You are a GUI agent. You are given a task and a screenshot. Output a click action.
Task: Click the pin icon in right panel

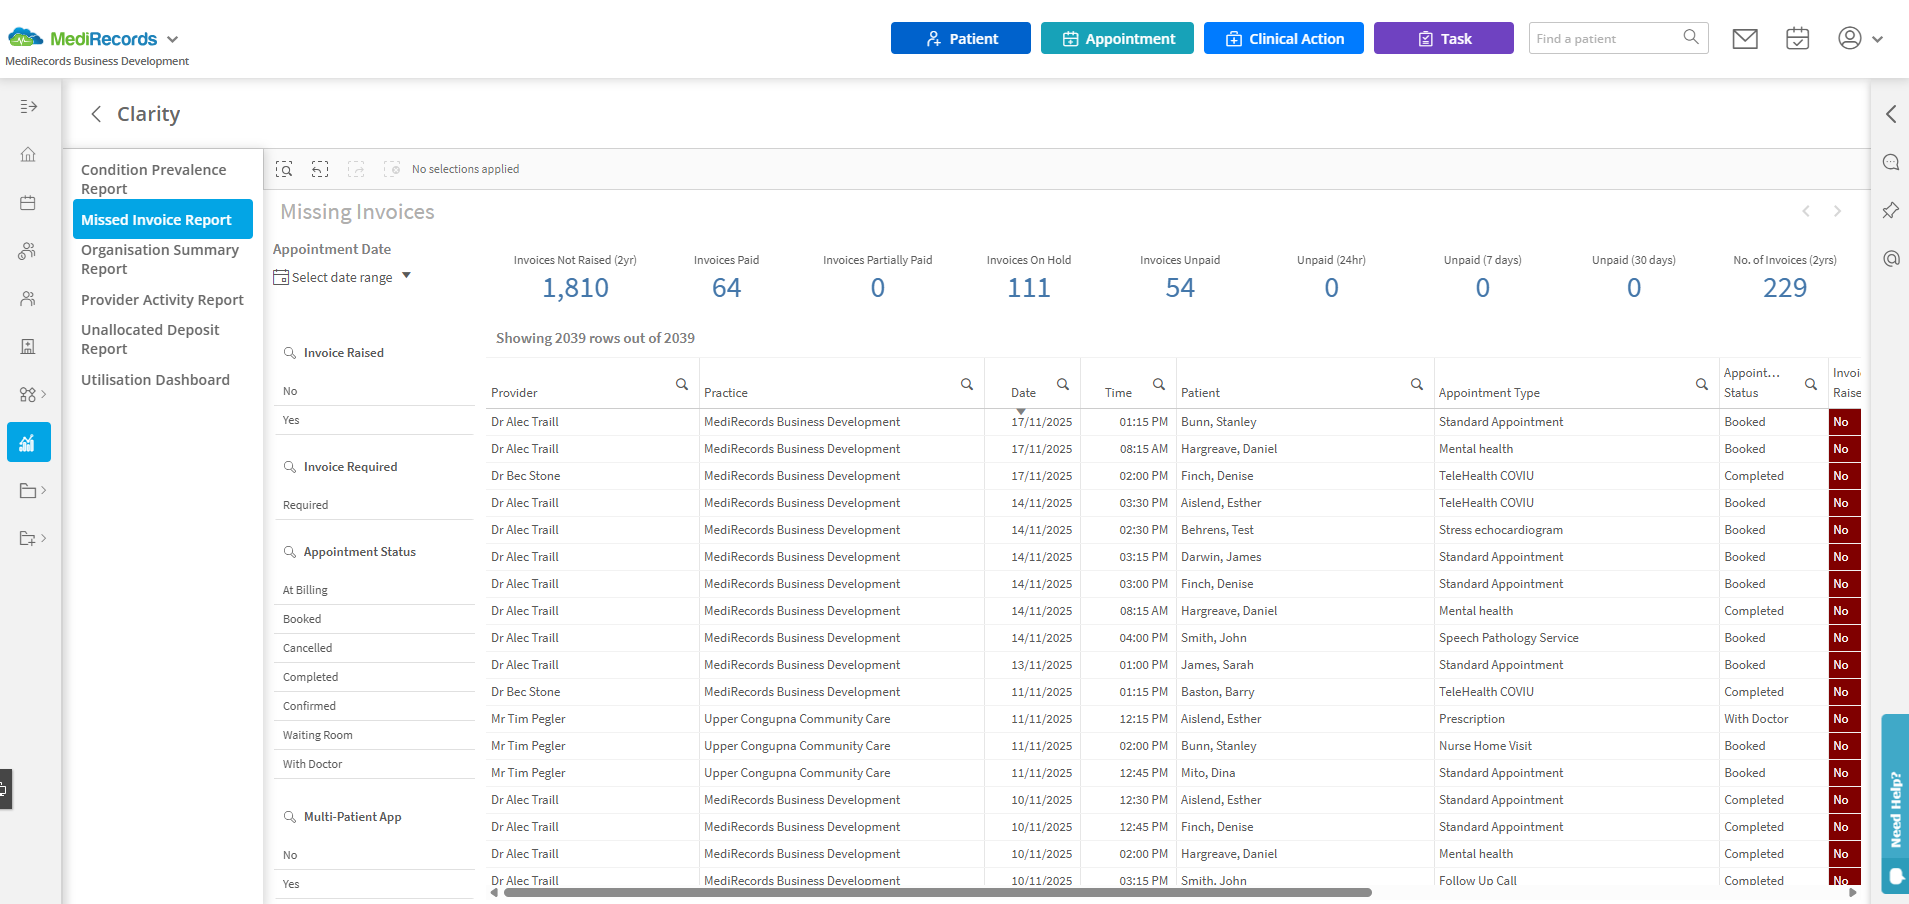[x=1890, y=211]
